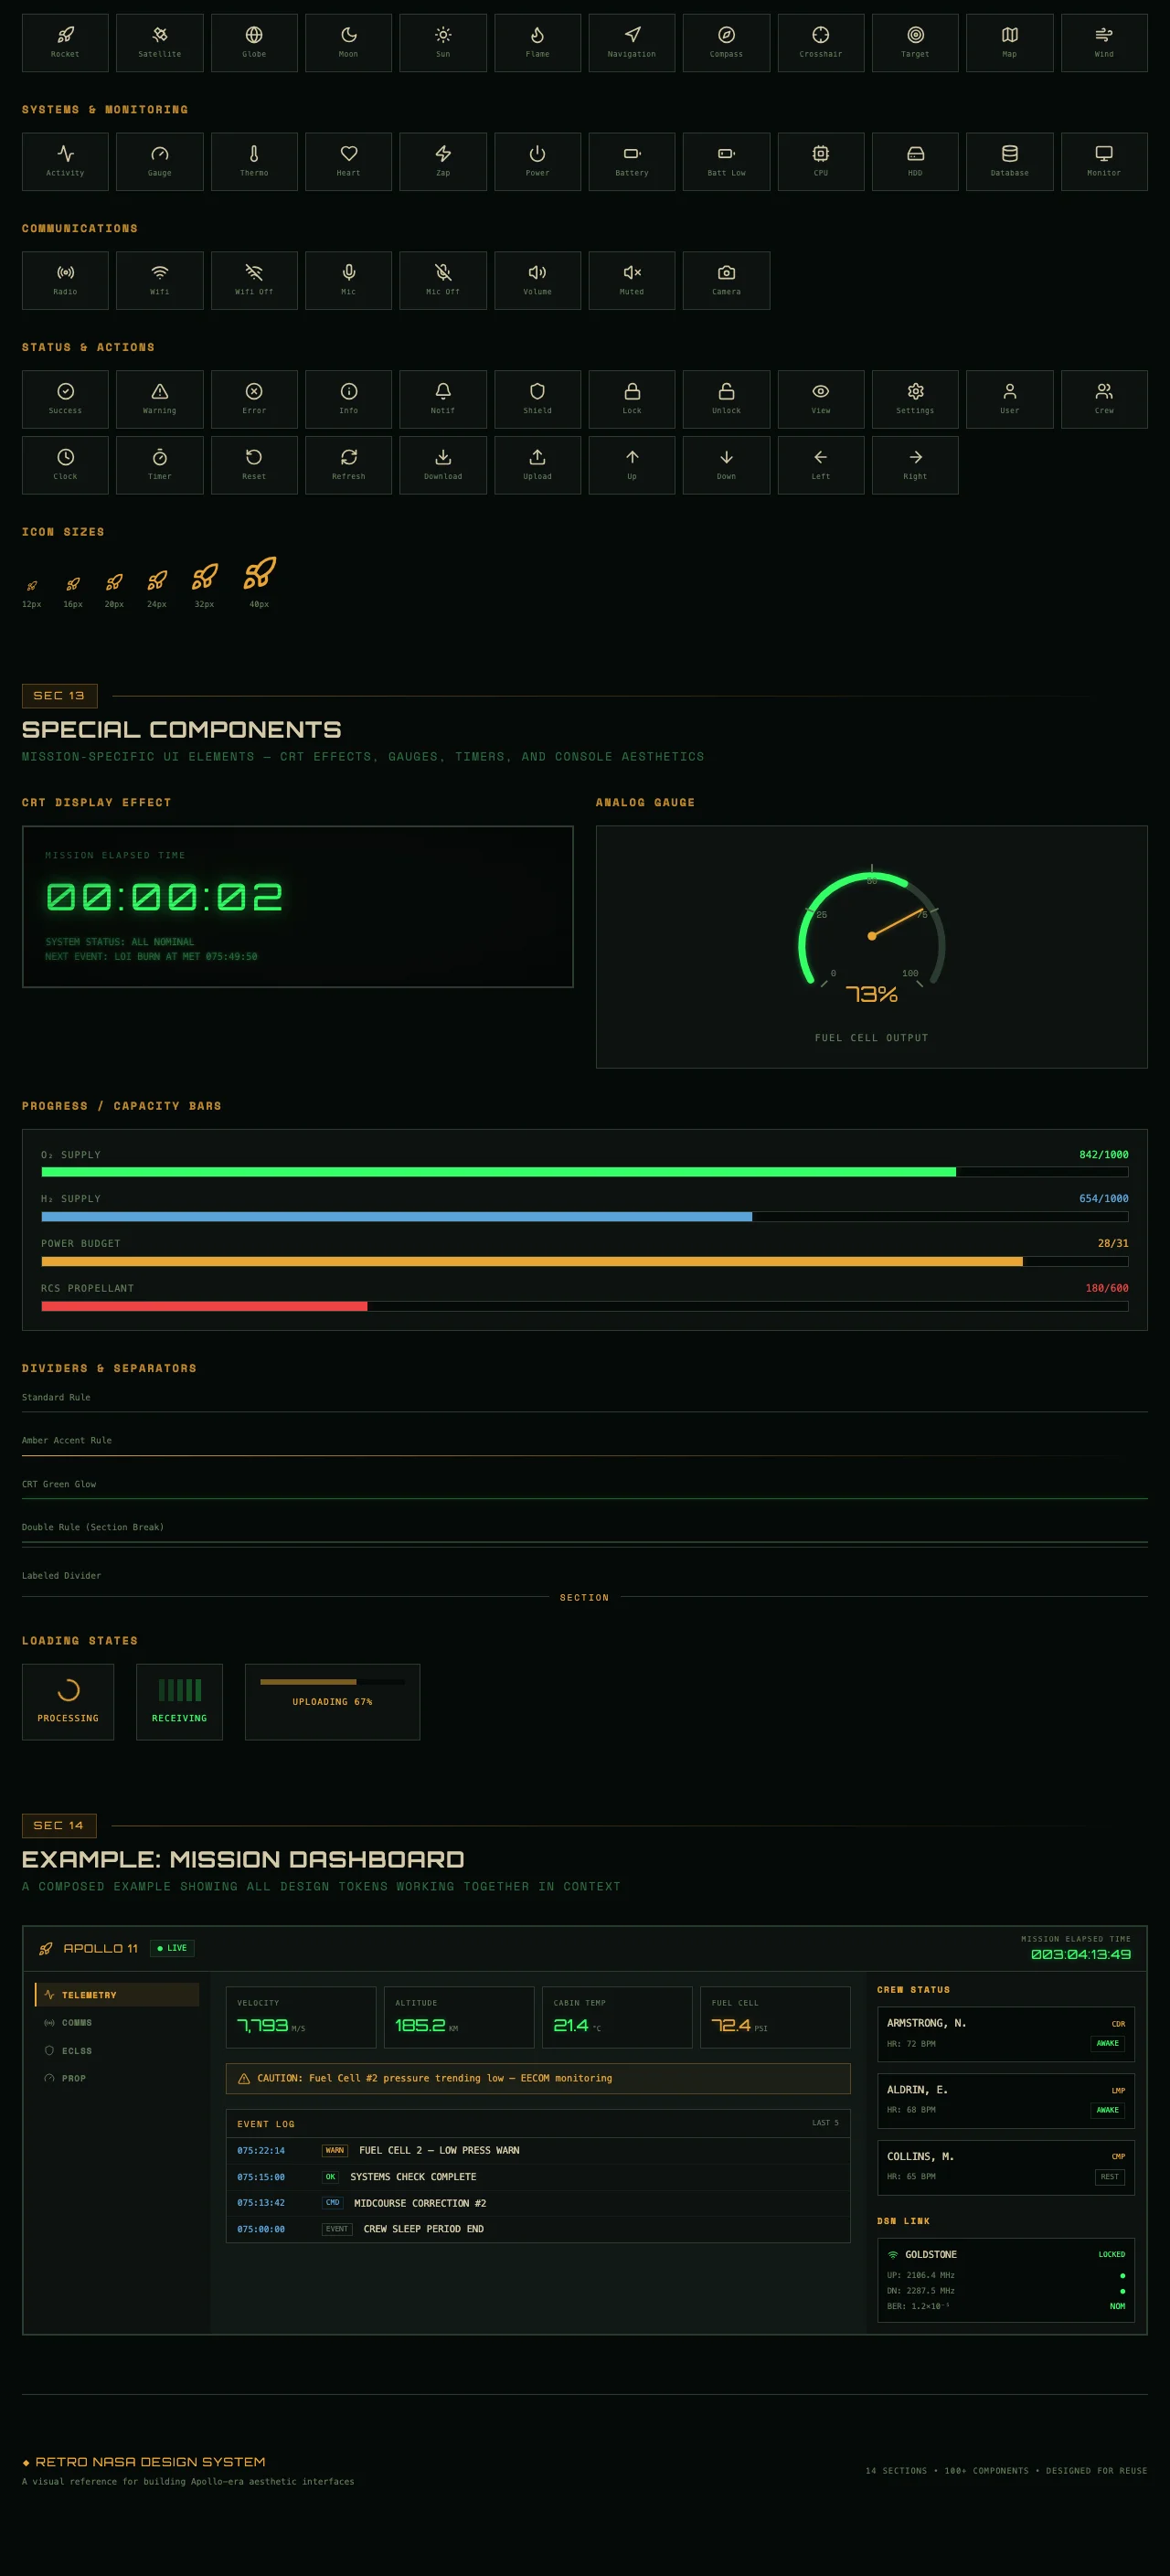Click the Altitude 185.2 telemetry card
The image size is (1170, 2576).
[459, 2017]
